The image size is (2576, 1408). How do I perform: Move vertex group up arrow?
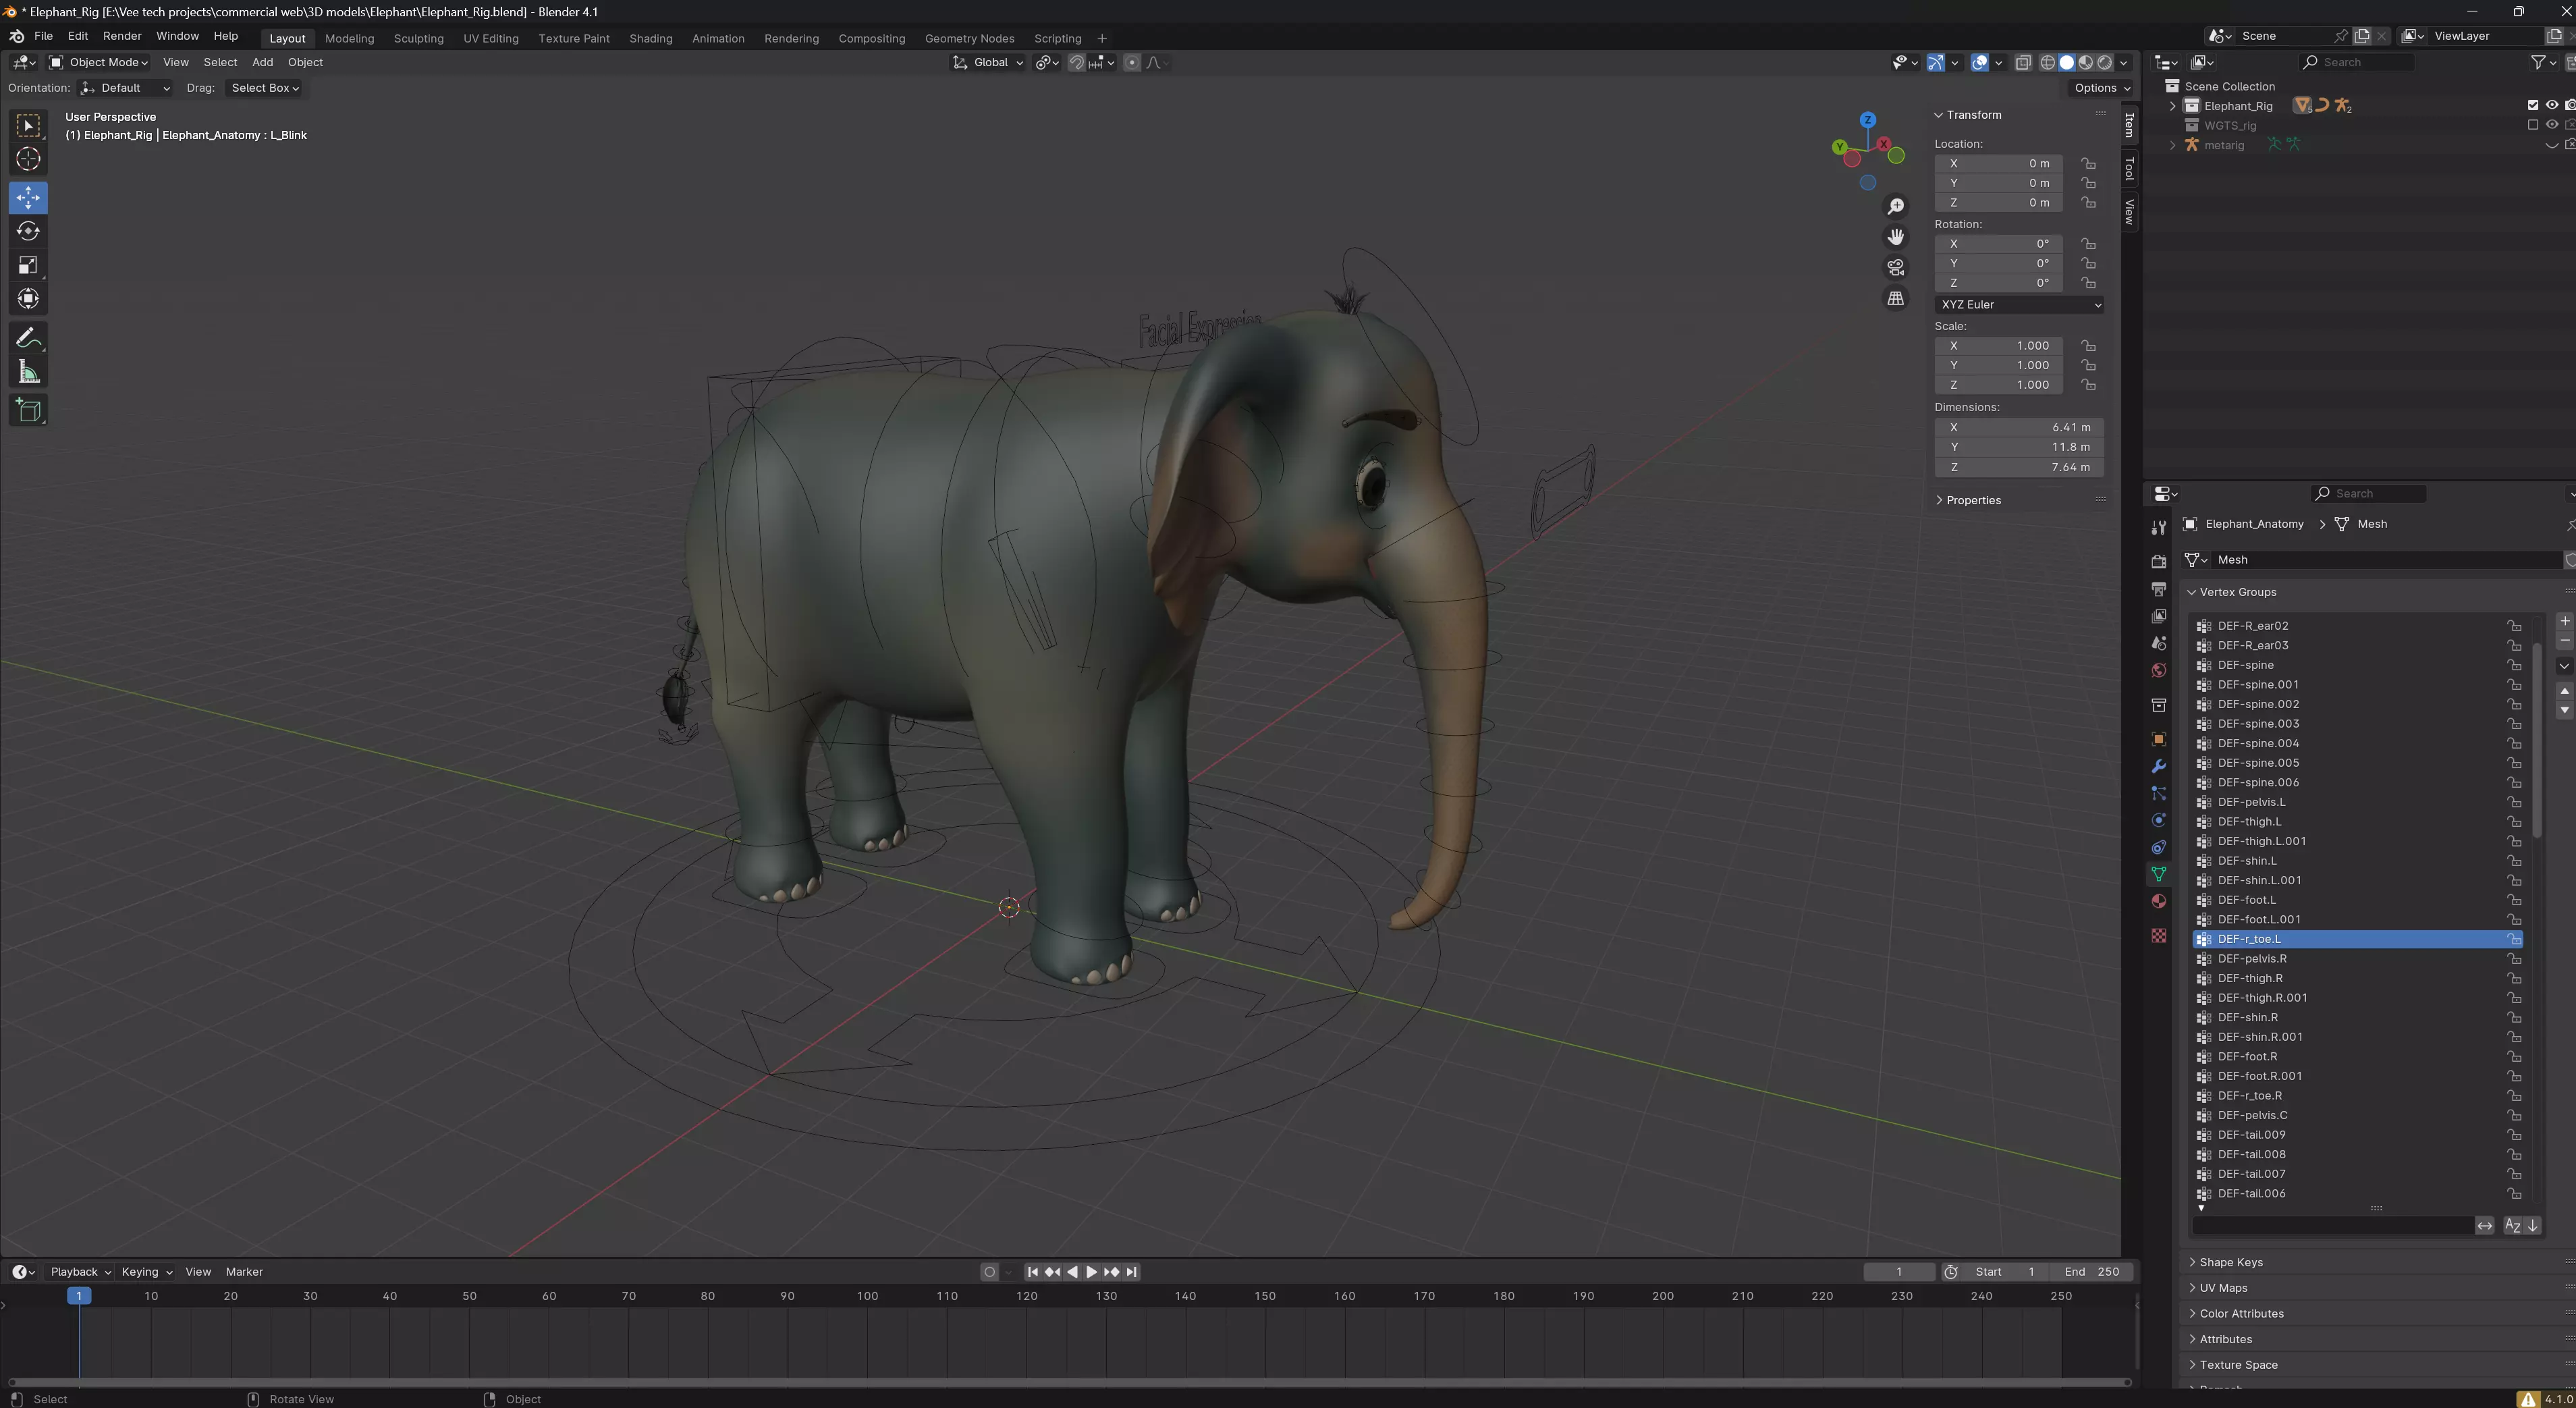pyautogui.click(x=2564, y=691)
